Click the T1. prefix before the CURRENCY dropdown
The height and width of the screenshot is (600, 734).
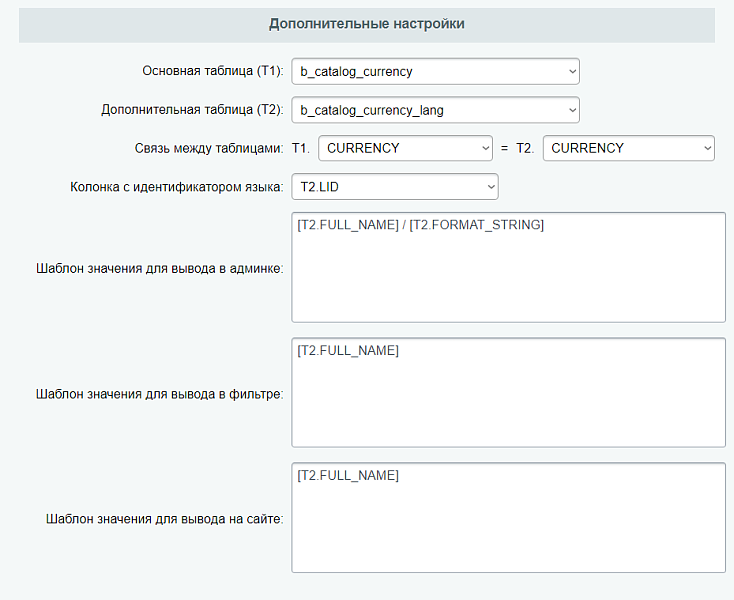(301, 148)
